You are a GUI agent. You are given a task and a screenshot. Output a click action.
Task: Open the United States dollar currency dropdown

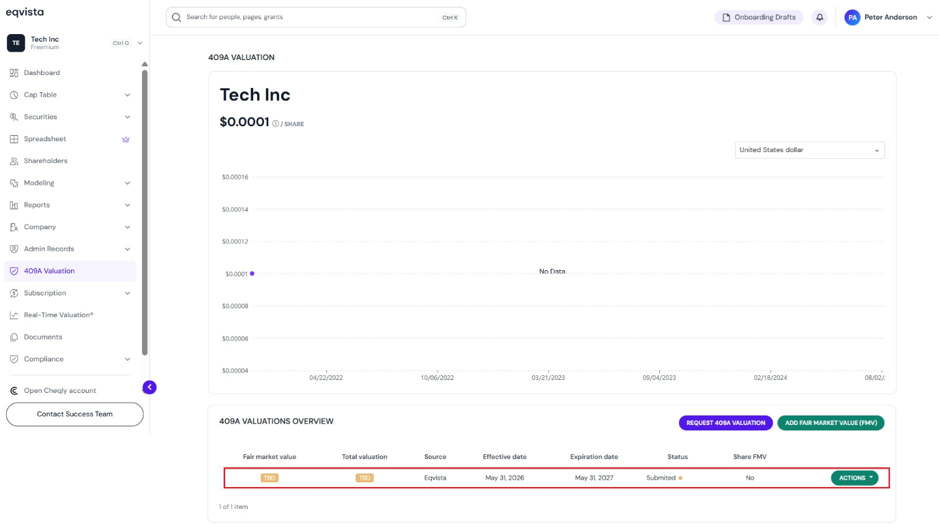[809, 150]
